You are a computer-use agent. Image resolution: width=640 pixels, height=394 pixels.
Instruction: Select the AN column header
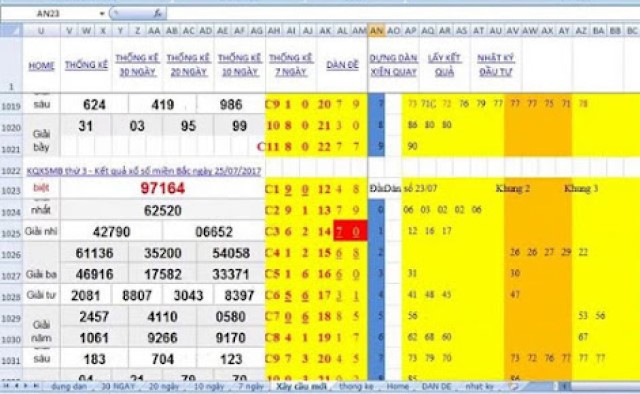pyautogui.click(x=376, y=31)
